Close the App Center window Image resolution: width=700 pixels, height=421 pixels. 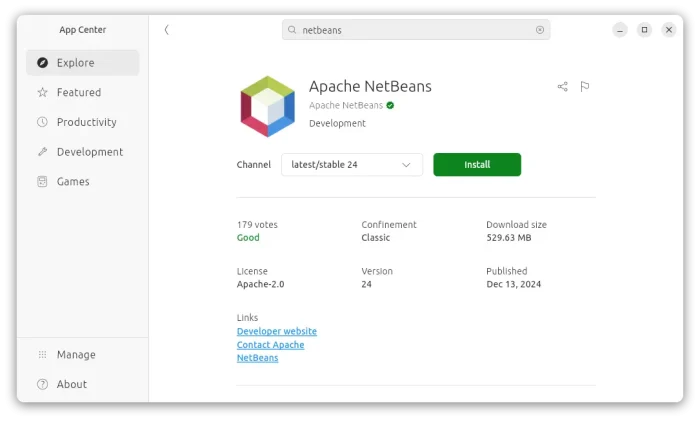[669, 30]
